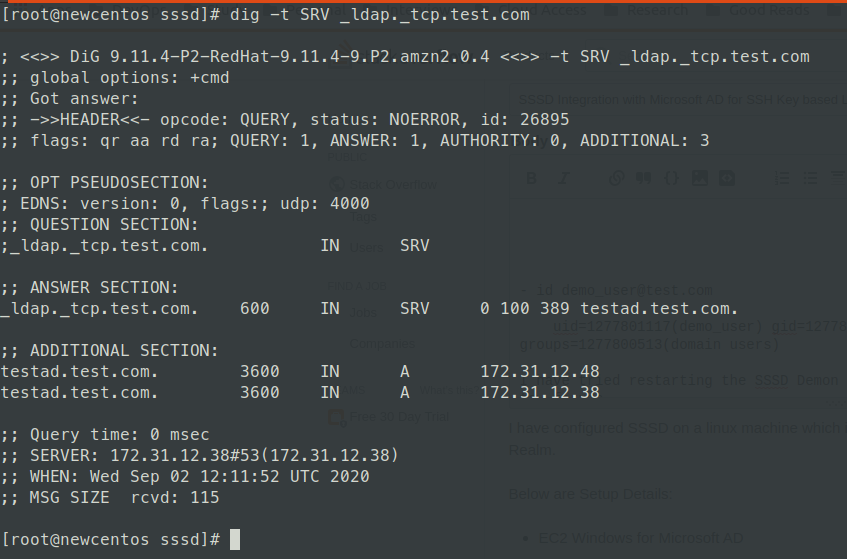
Task: Click the SSSD Integration question title field
Action: [x=680, y=100]
